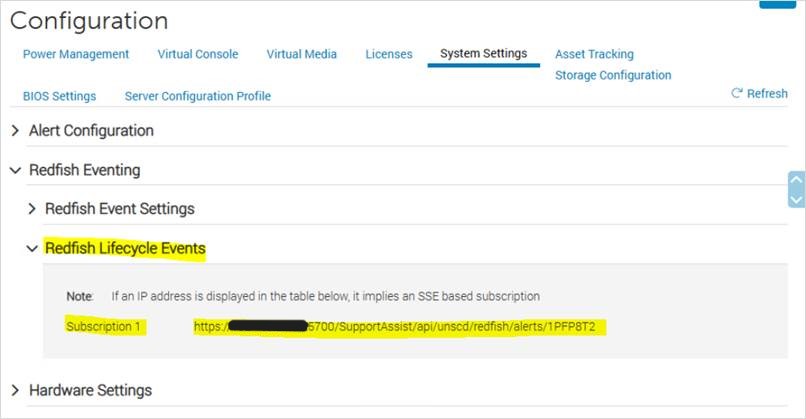The width and height of the screenshot is (806, 419).
Task: Open the Virtual Console tab
Action: 198,54
